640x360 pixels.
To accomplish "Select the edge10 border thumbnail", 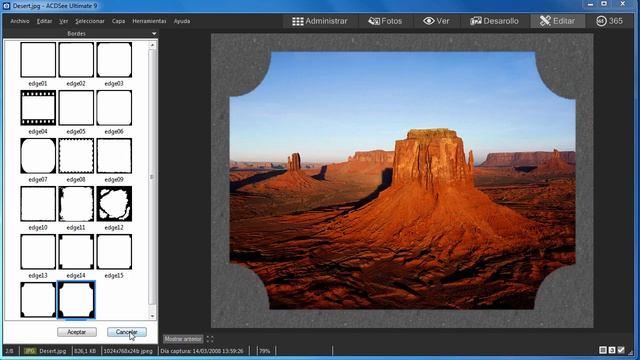I will 38,204.
